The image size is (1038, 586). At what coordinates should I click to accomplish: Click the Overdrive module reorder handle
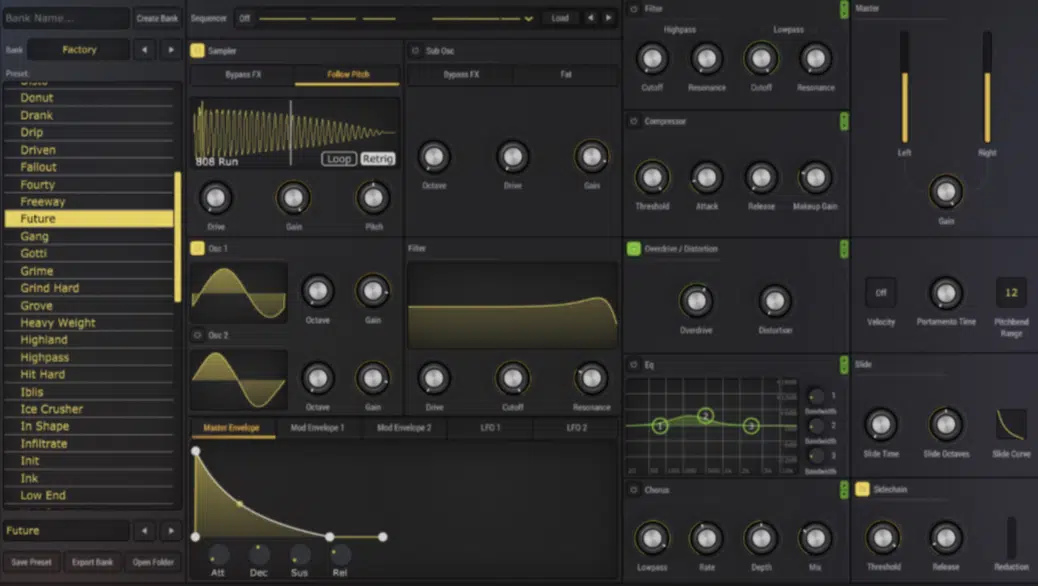pos(844,249)
